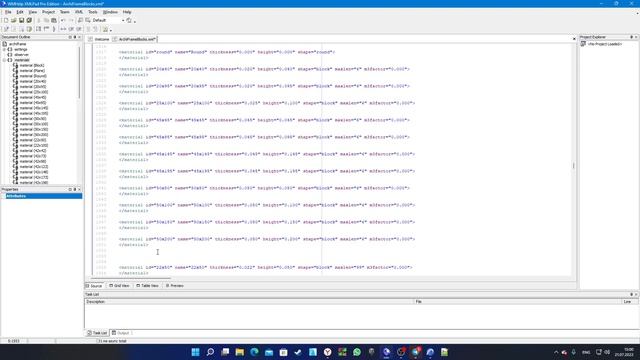Open the XML menu
Image resolution: width=640 pixels, height=360 pixels.
point(79,12)
